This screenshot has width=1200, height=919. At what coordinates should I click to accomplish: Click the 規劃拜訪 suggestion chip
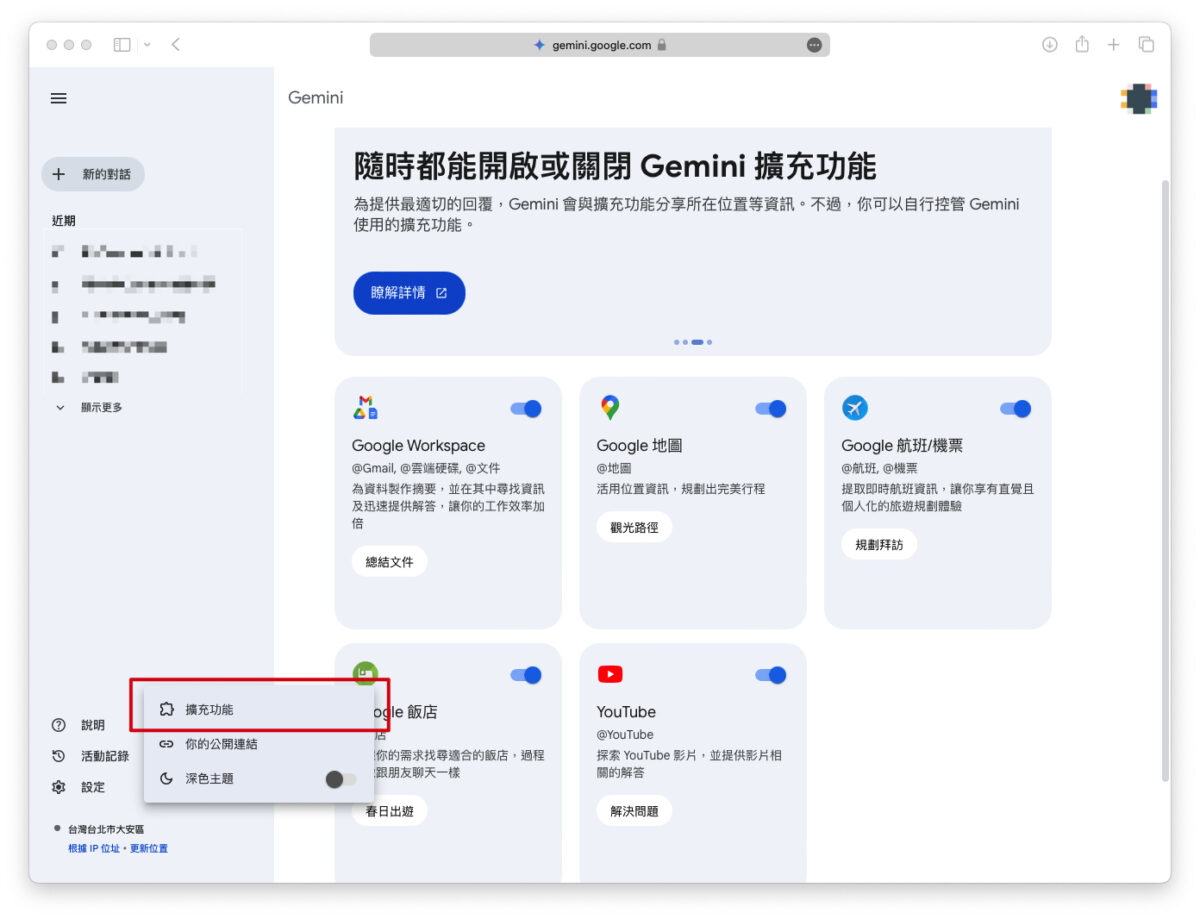[879, 545]
